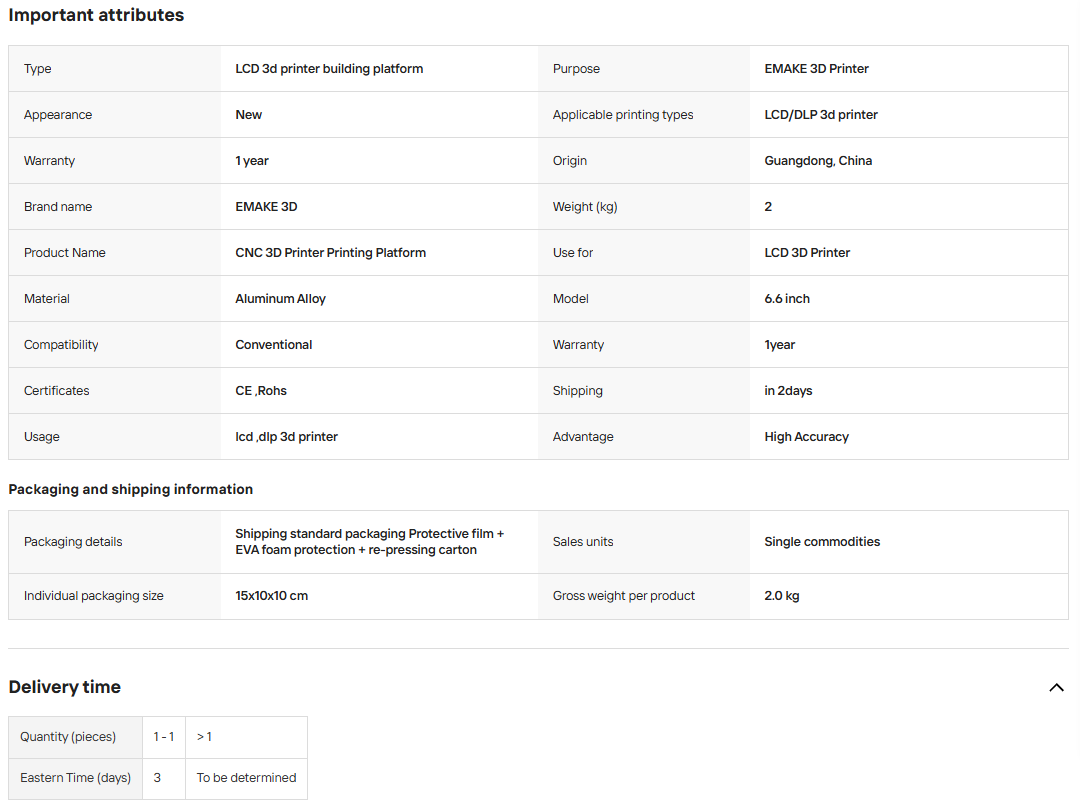Select the CNC 3D Printer Printing Platform text
Image resolution: width=1080 pixels, height=809 pixels.
pos(331,253)
